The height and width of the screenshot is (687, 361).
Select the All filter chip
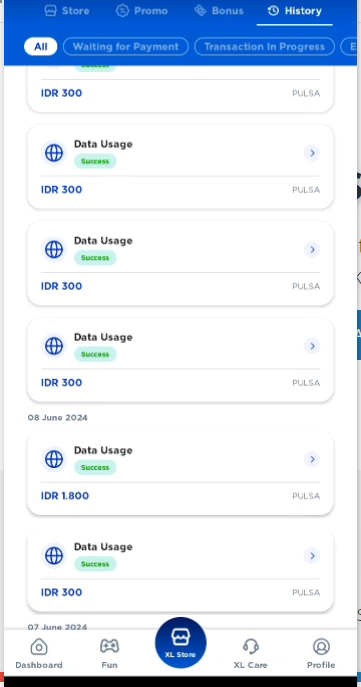(40, 46)
